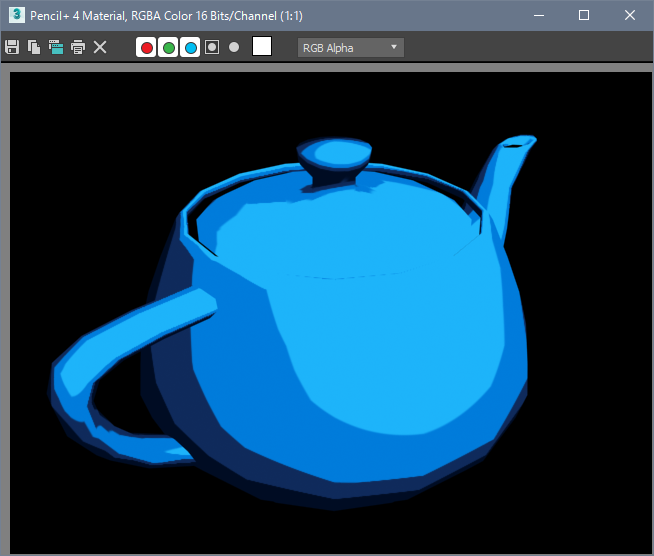Close the Pencil+ 4 Material window

coord(630,15)
